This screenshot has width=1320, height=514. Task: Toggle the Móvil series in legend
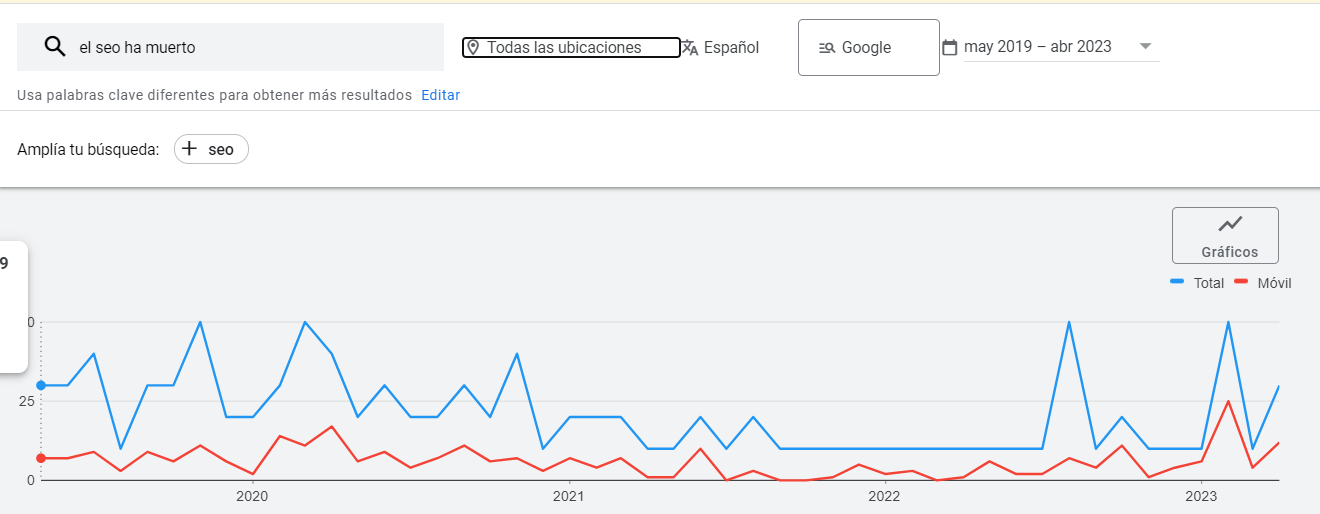click(x=1264, y=283)
